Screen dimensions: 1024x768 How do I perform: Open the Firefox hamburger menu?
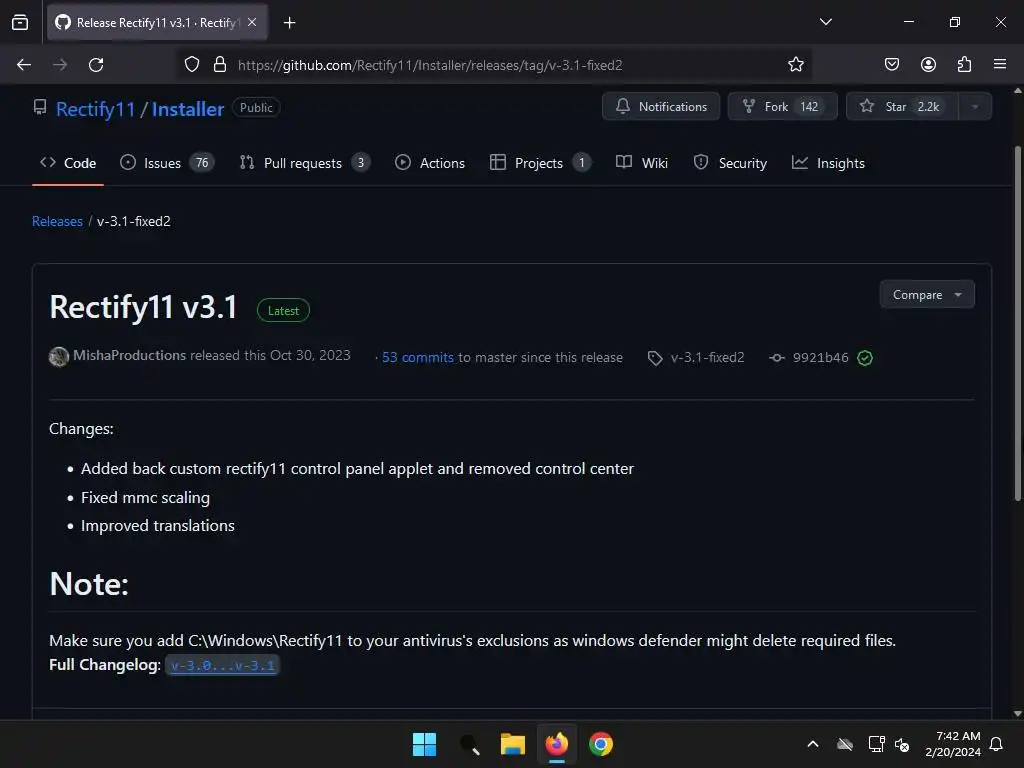coord(1000,64)
